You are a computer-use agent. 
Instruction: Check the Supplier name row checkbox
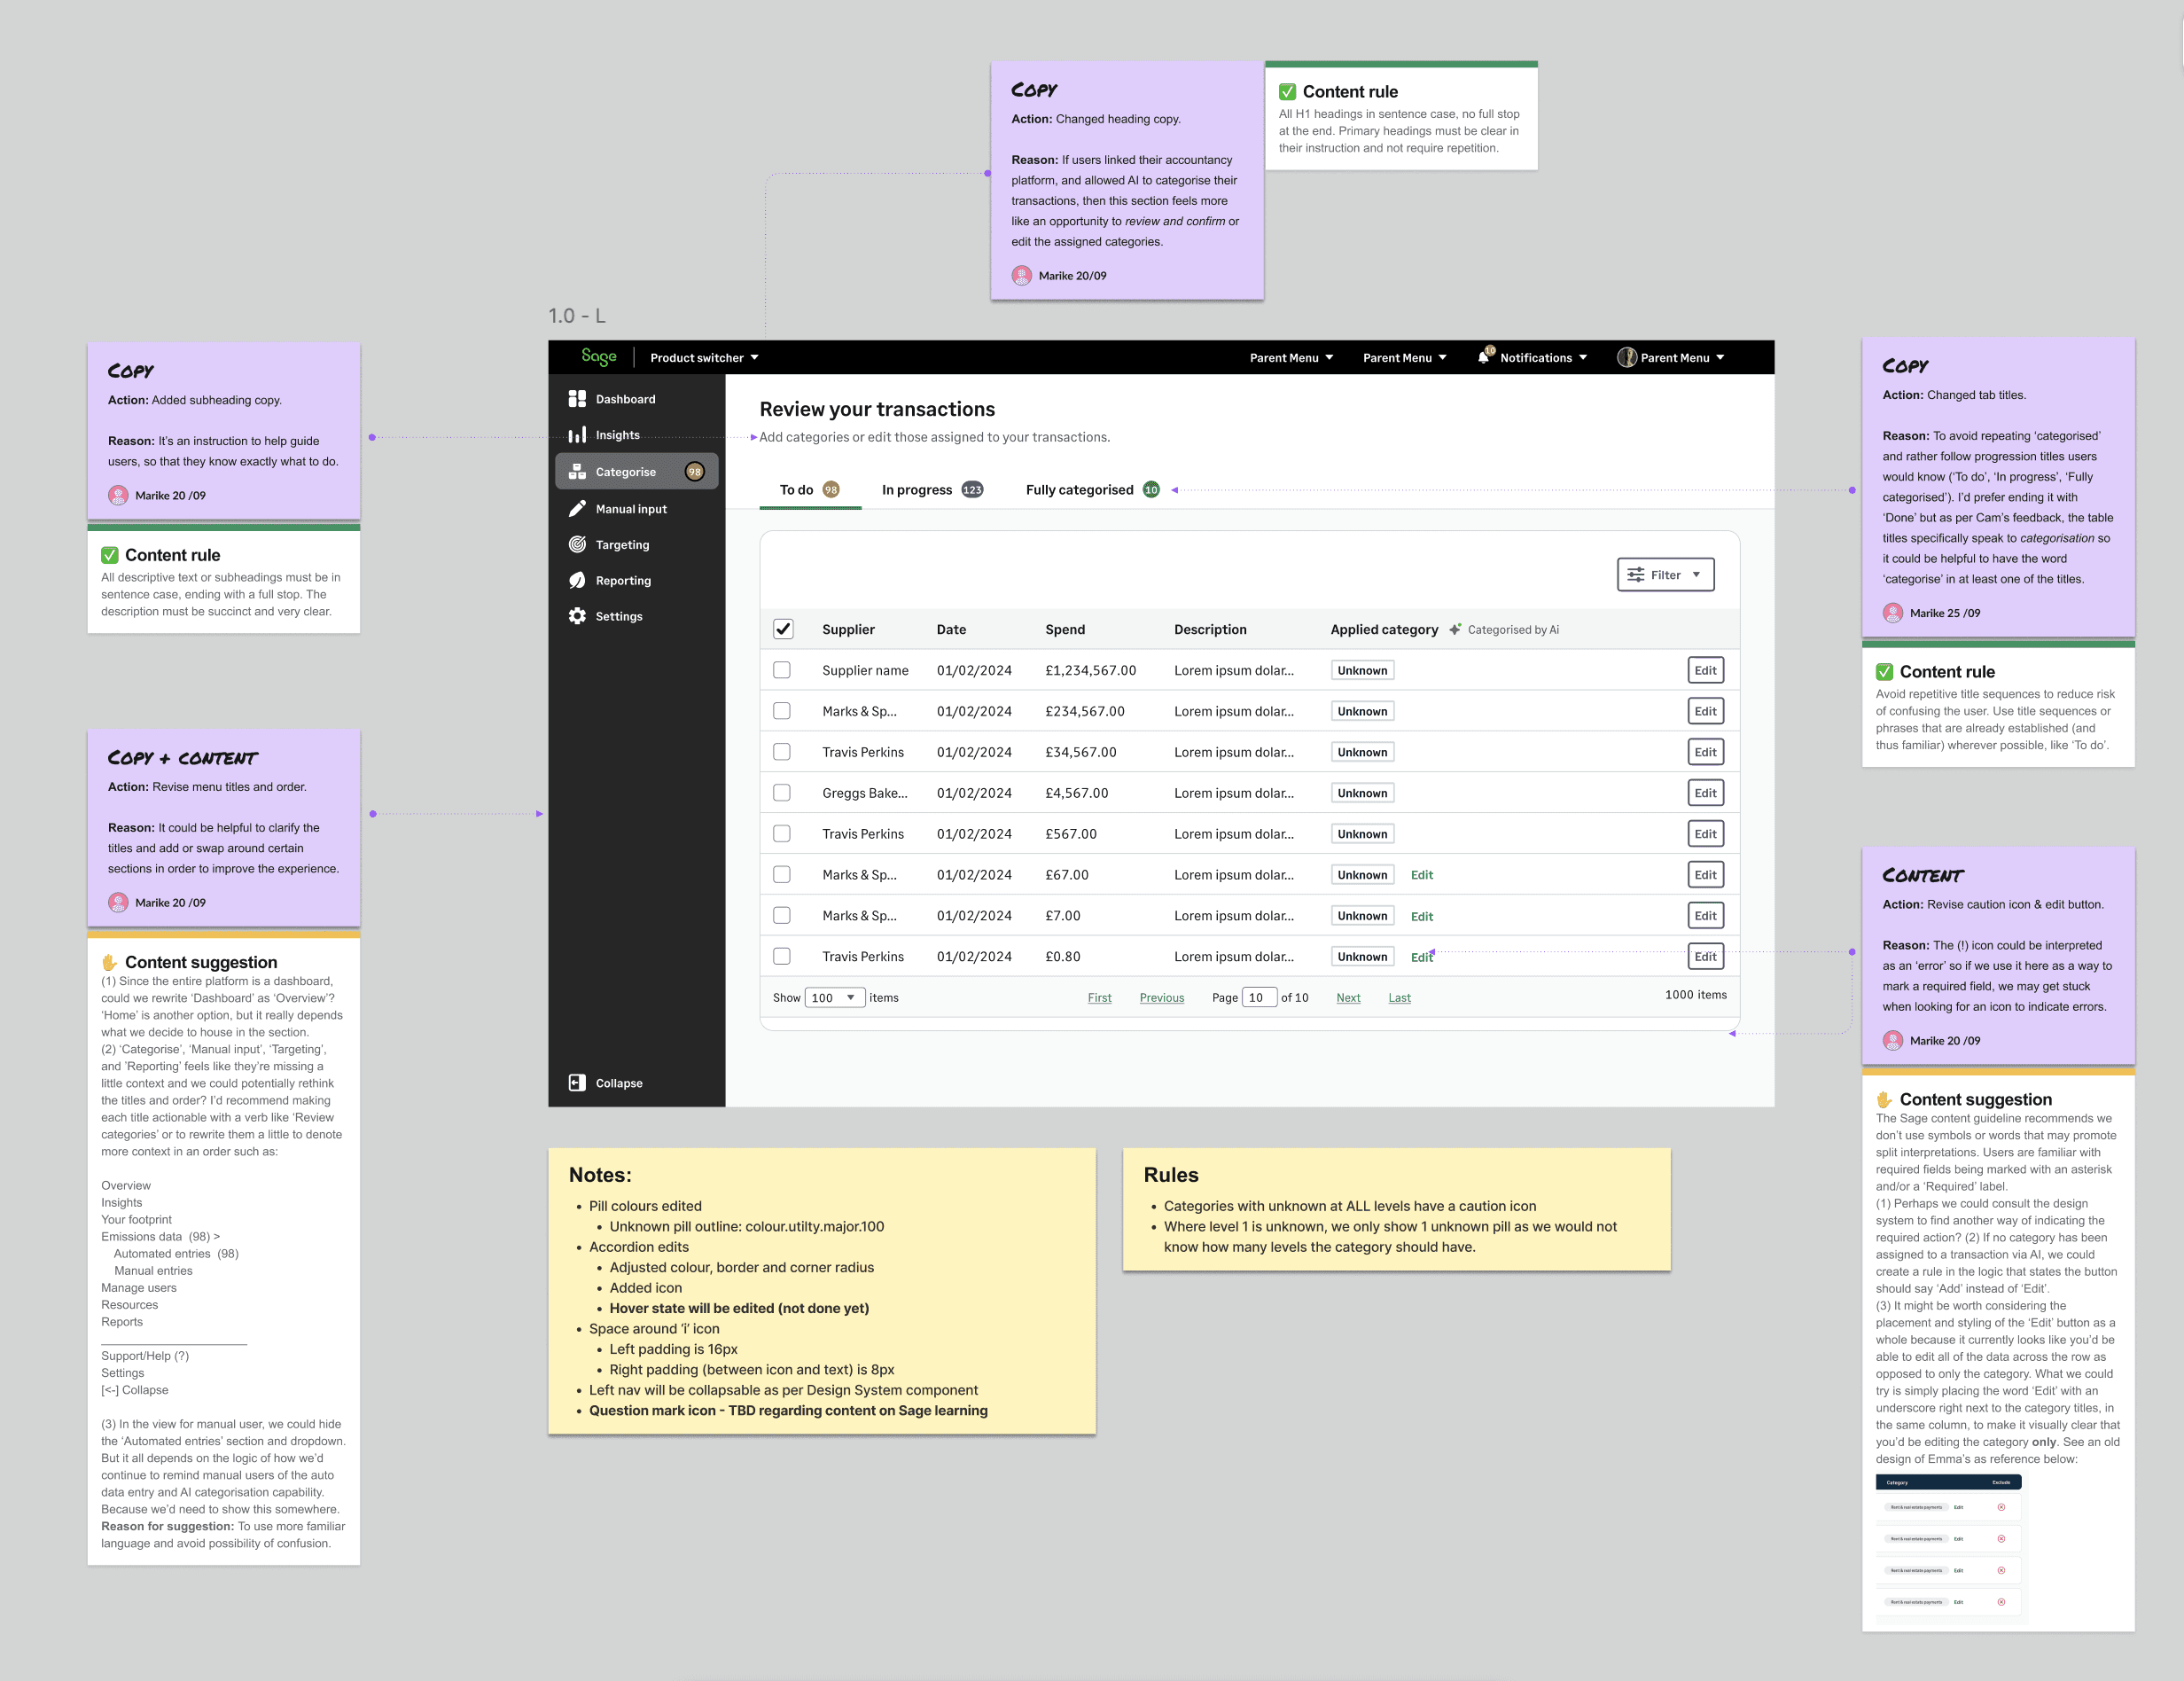tap(782, 670)
